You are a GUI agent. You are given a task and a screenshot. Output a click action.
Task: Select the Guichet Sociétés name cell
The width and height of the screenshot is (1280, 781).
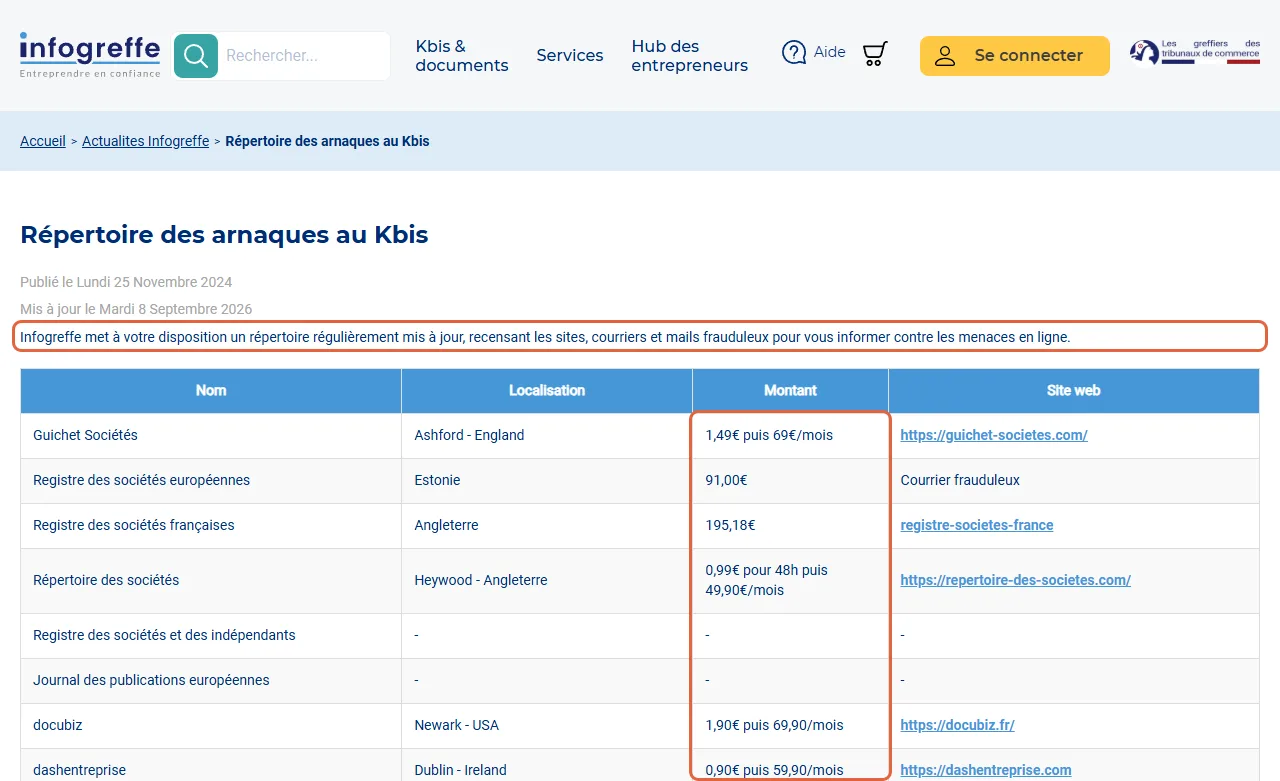click(x=211, y=436)
